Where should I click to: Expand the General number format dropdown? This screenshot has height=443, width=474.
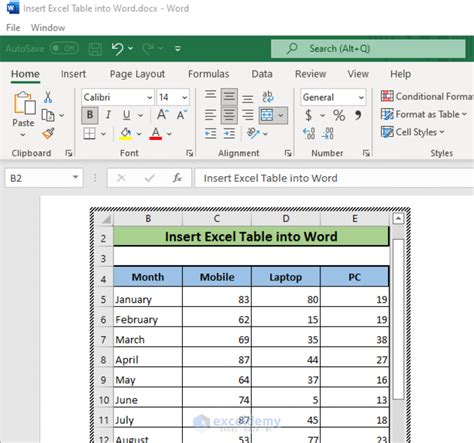pos(361,97)
